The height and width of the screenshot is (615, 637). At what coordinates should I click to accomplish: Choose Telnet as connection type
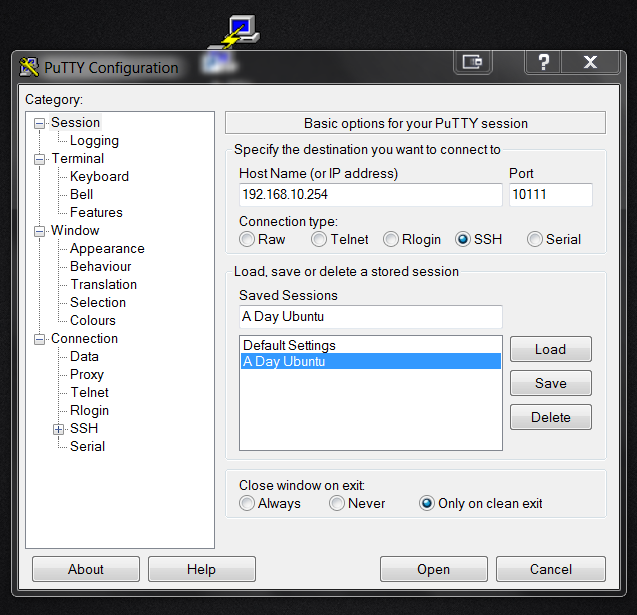[319, 240]
